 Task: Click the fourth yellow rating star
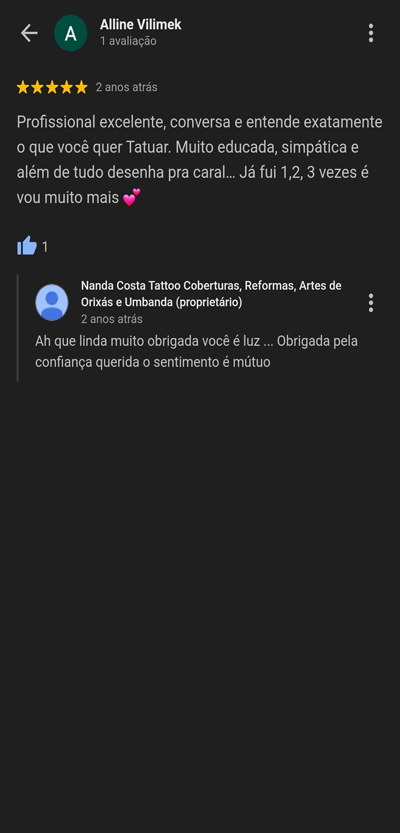[x=66, y=88]
